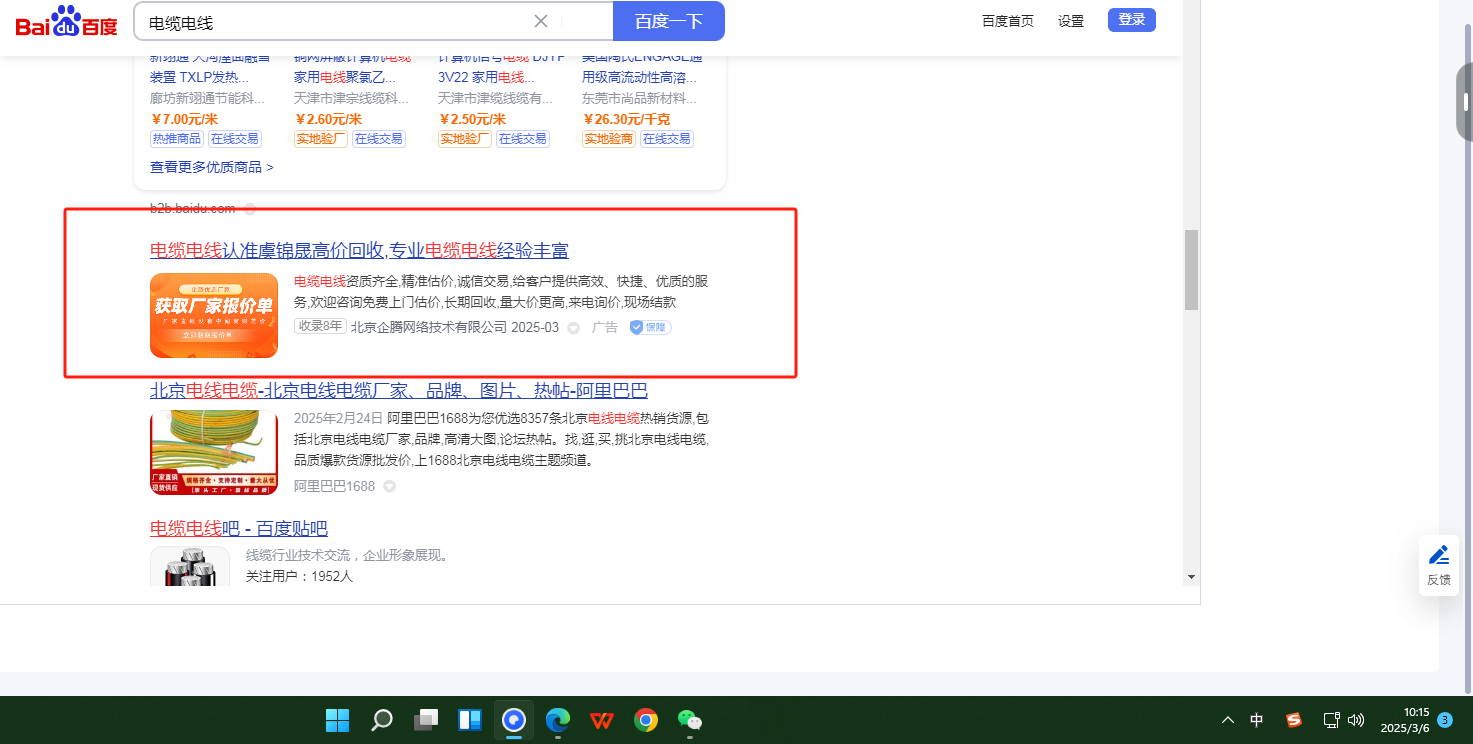Clear the search box with the X icon
Image resolution: width=1473 pixels, height=744 pixels.
tap(541, 21)
